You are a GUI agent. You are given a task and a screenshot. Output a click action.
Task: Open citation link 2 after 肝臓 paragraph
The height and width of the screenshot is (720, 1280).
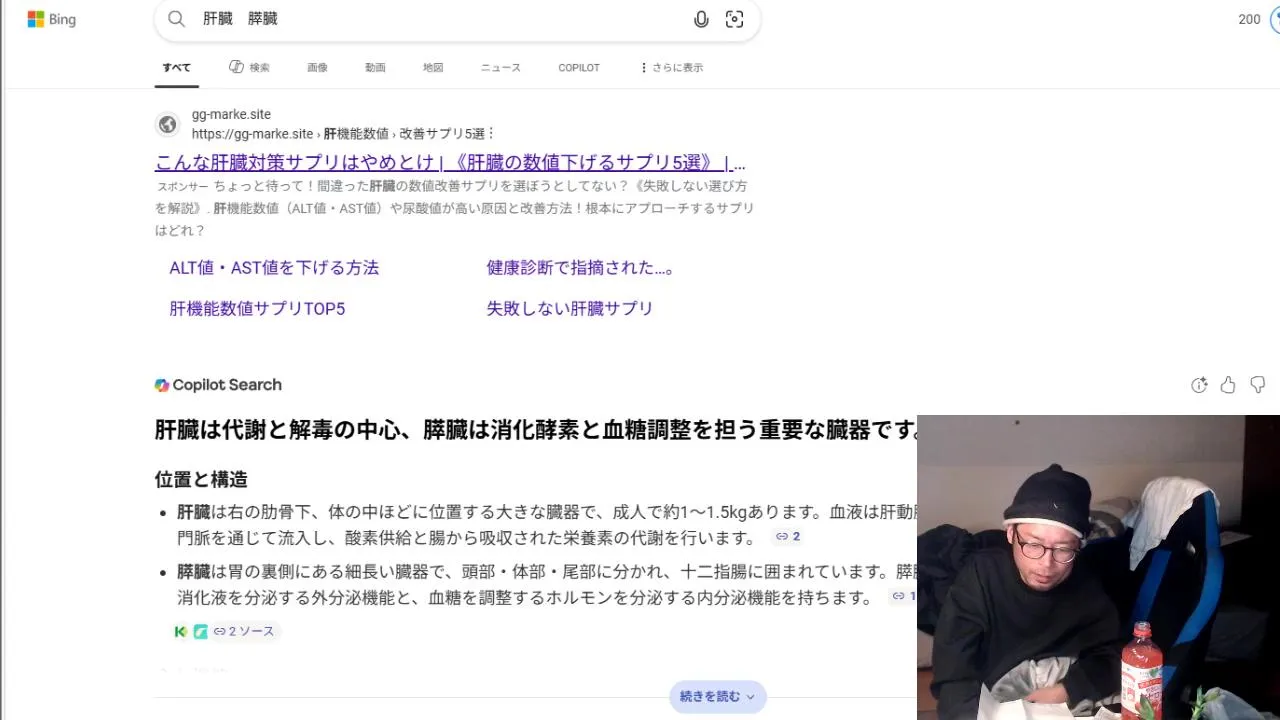(788, 537)
